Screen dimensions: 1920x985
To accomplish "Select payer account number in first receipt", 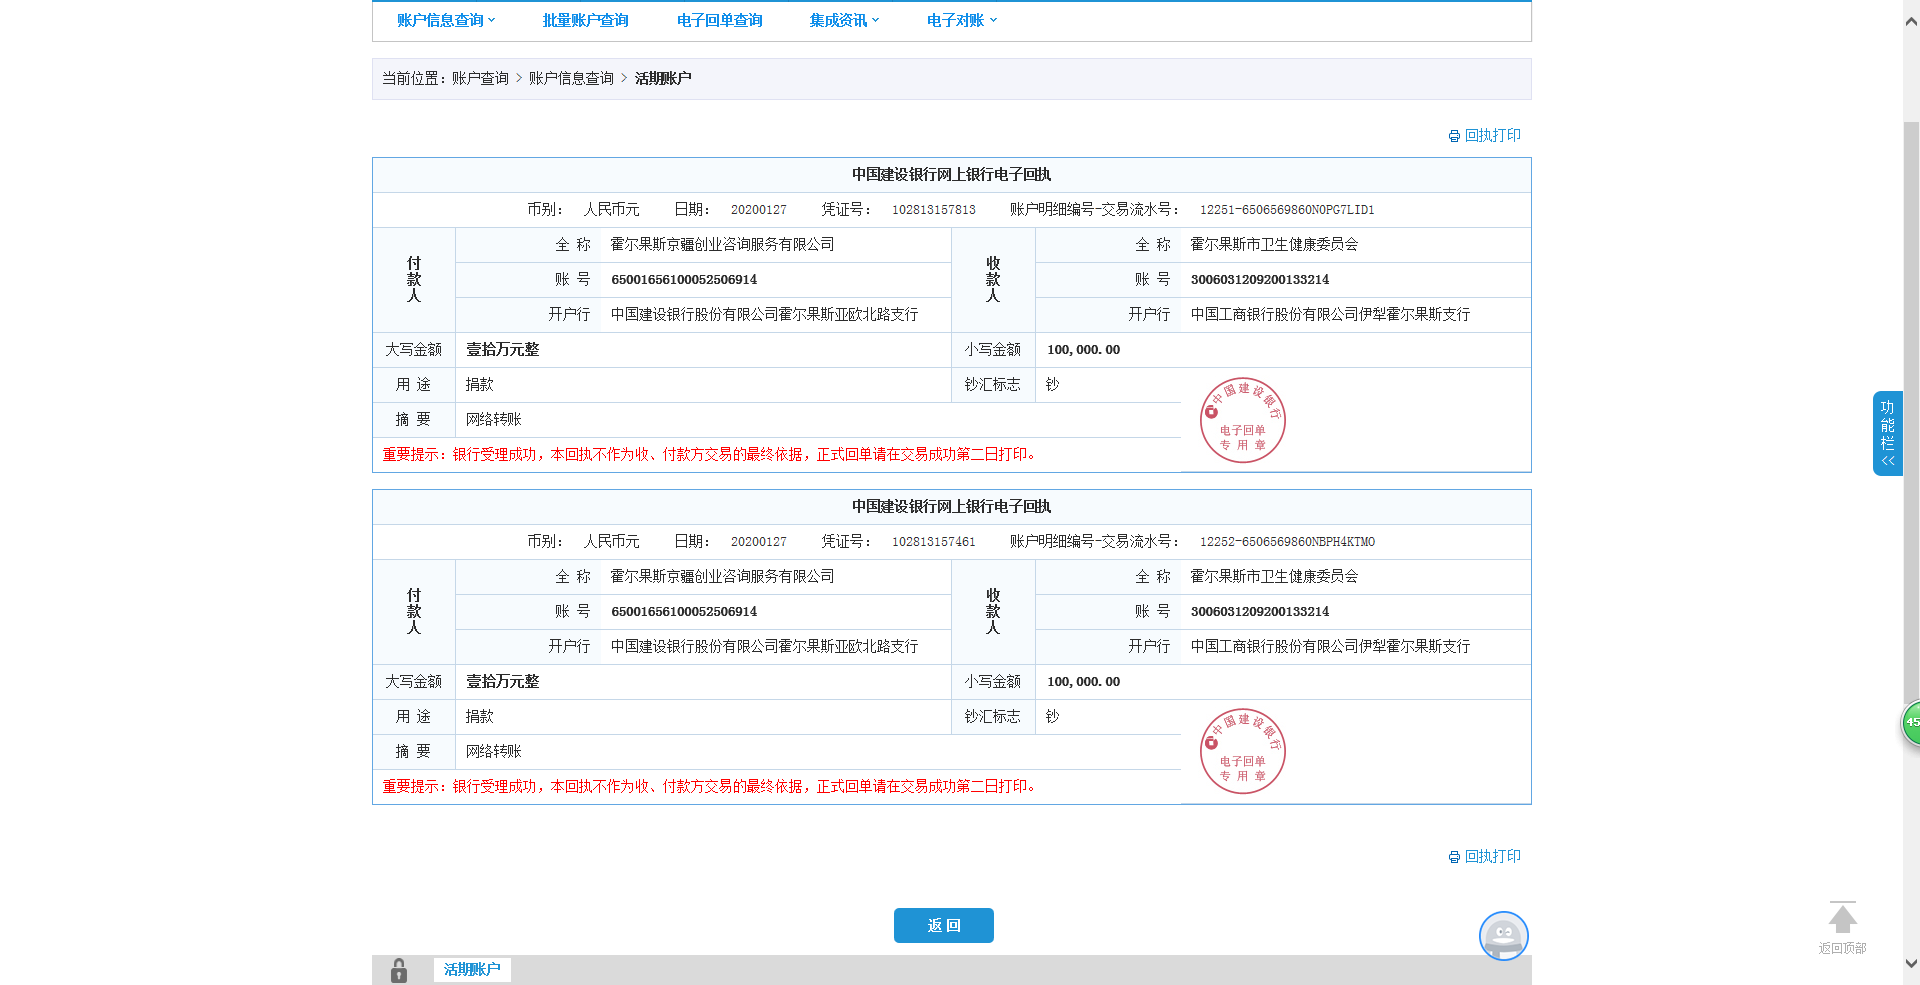I will pyautogui.click(x=684, y=280).
